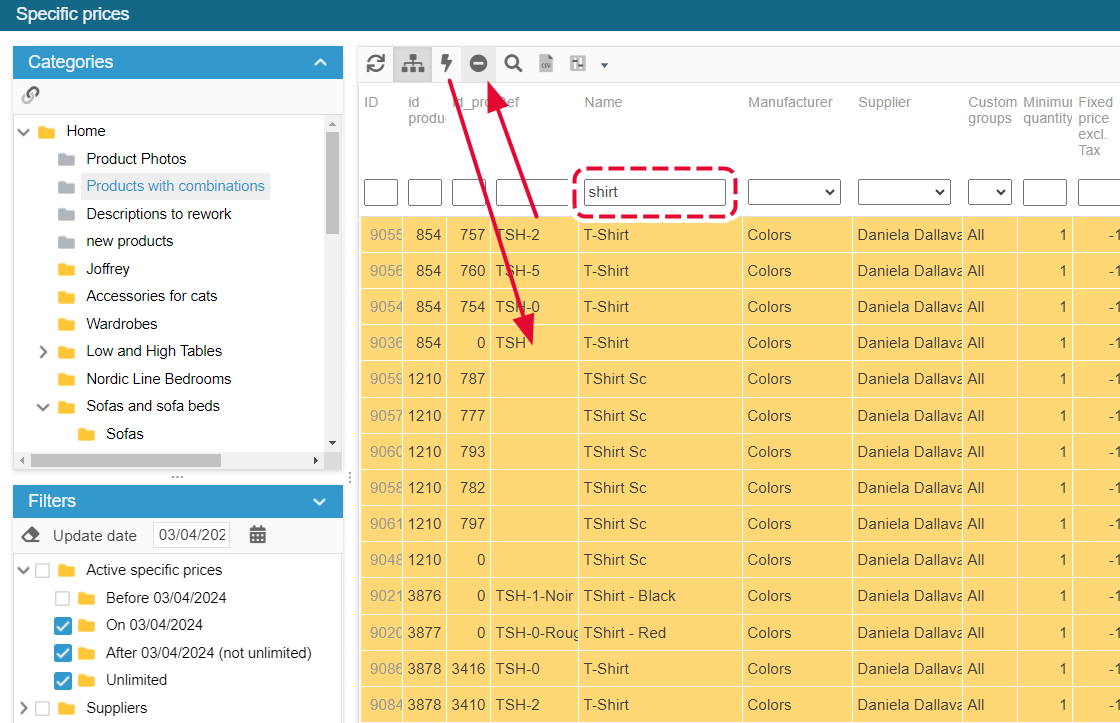Click the chain link icon under Categories
This screenshot has width=1120, height=723.
click(x=31, y=95)
